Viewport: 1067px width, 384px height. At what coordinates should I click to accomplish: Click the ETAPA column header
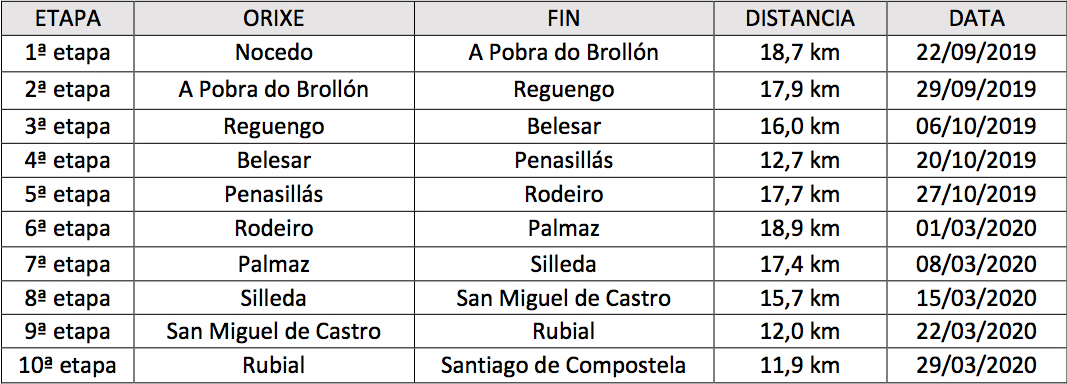pyautogui.click(x=69, y=18)
